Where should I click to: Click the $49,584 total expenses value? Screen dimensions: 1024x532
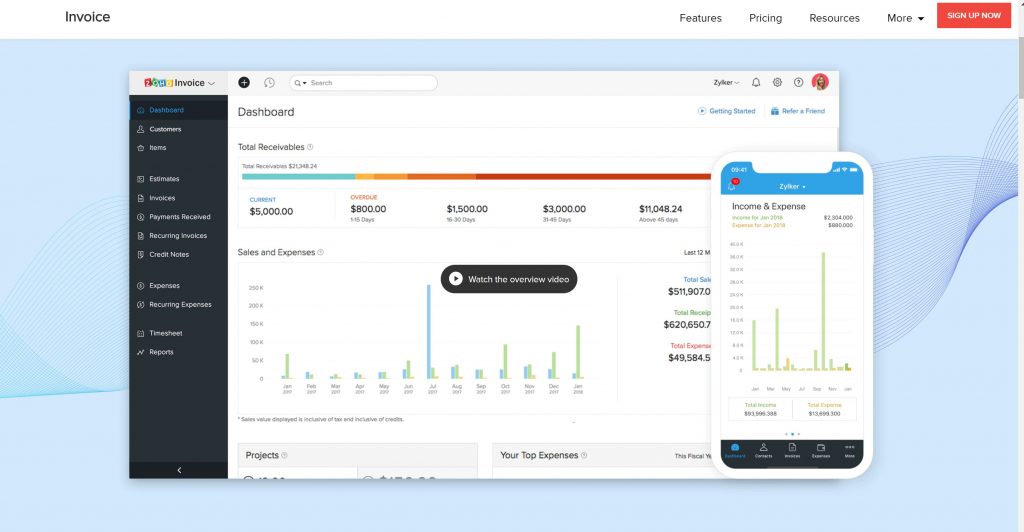click(x=689, y=358)
